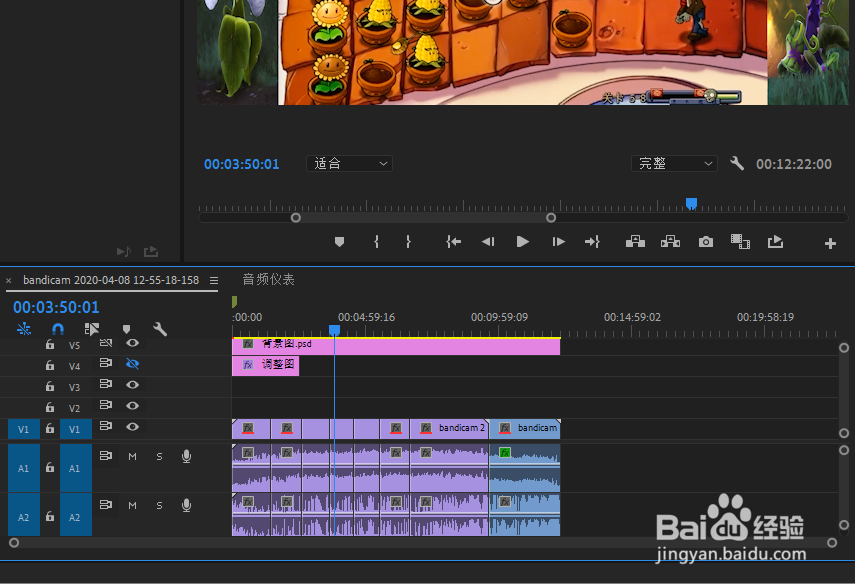Screen dimensions: 855x584
Task: Click the Program Monitor zoom scroll bar
Action: click(x=424, y=218)
